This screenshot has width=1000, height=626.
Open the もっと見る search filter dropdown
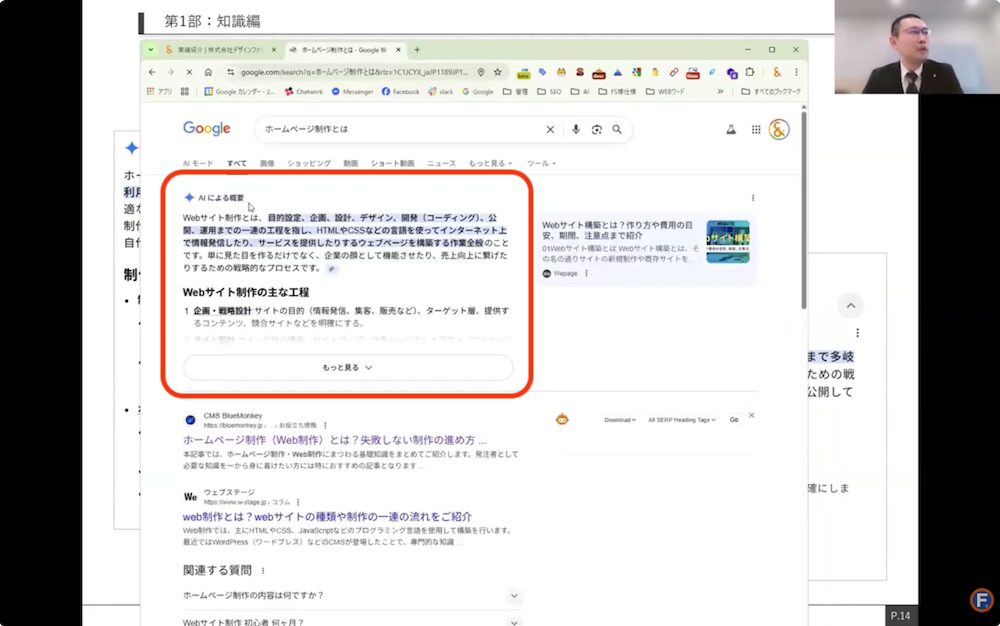490,163
